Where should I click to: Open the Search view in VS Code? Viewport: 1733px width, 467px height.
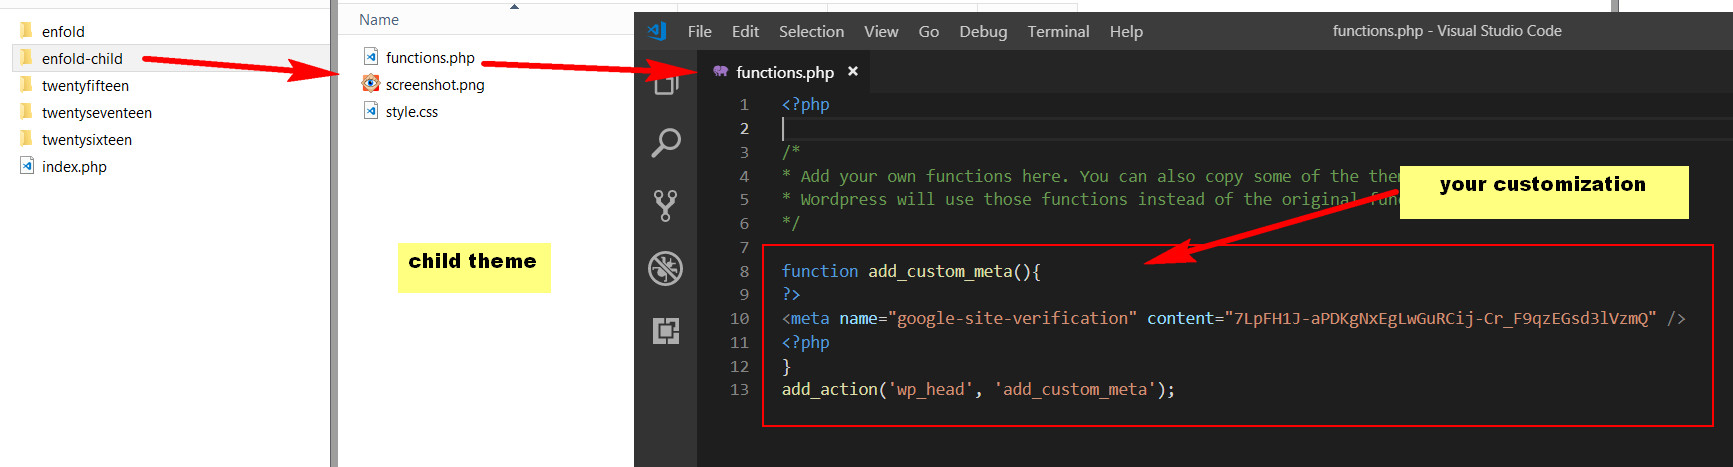point(666,143)
